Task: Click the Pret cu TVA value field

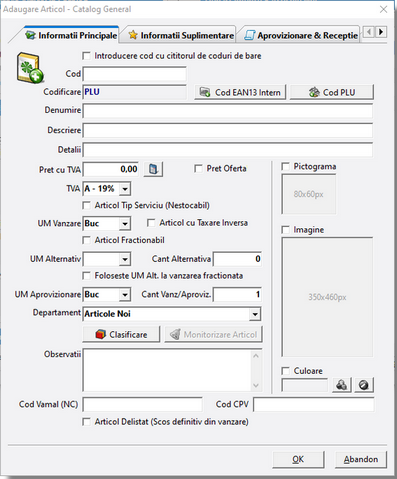Action: (x=111, y=169)
